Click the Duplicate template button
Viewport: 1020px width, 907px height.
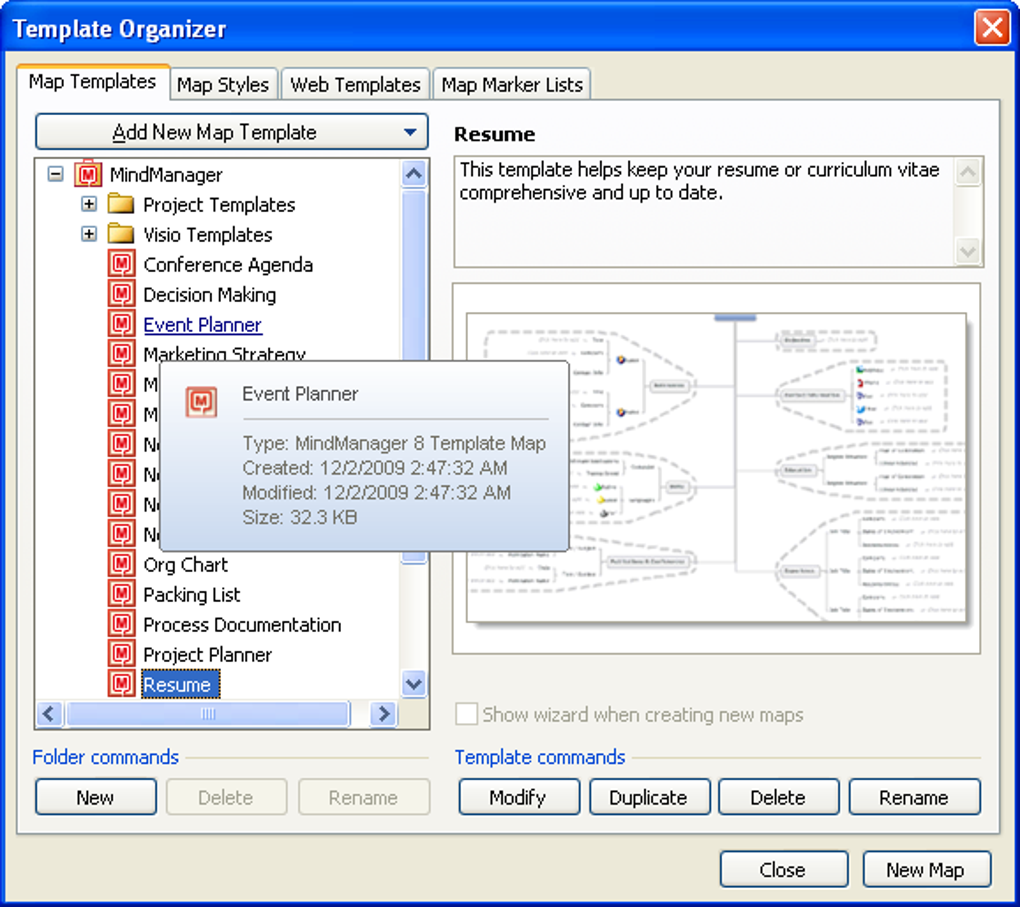649,797
